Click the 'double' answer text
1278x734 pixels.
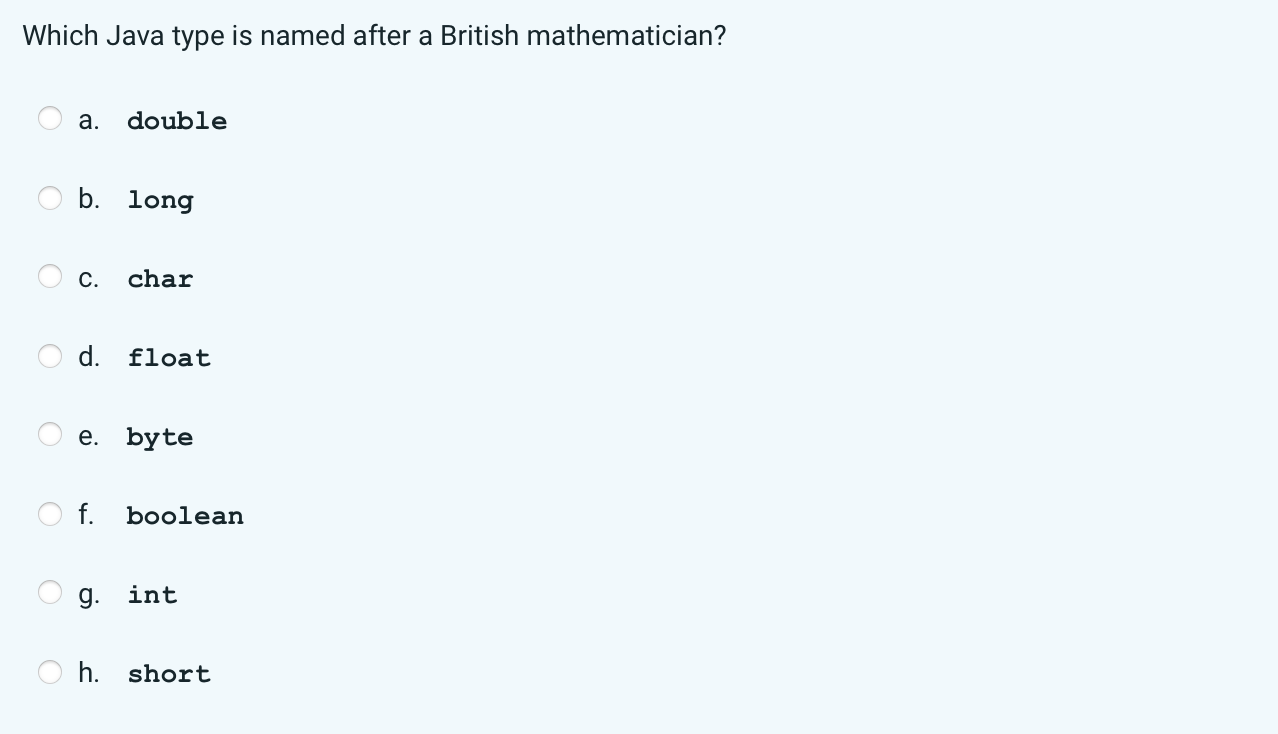point(177,121)
